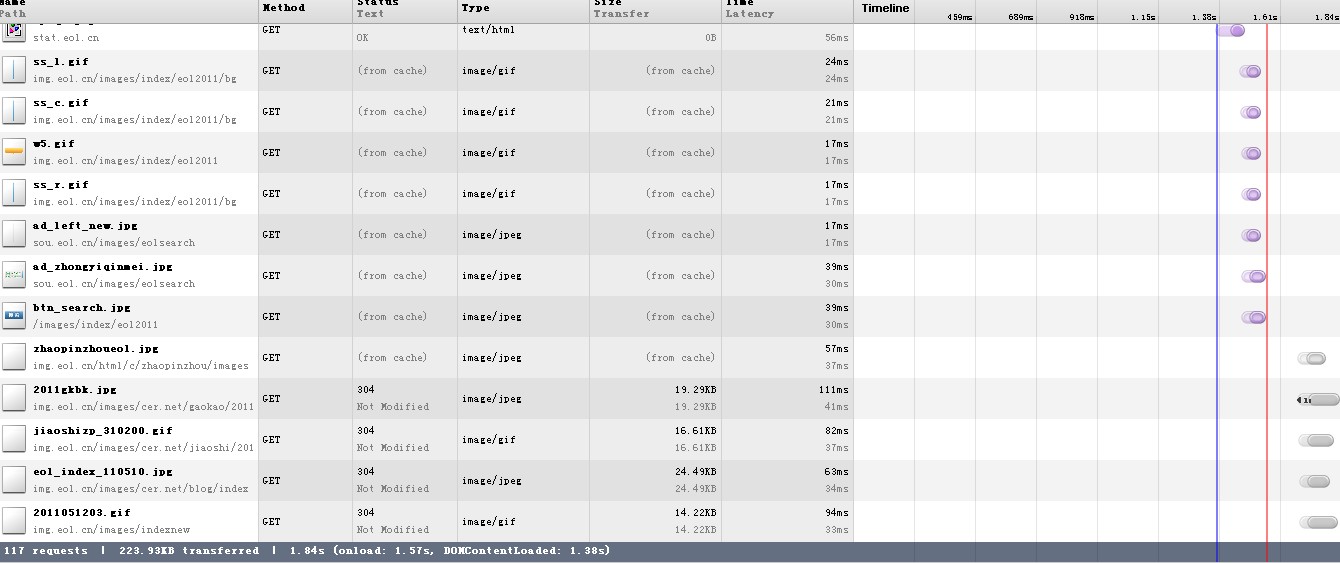This screenshot has height=563, width=1340.
Task: Select the zhaopinzhoueol.jpg thumbnail icon
Action: 14,357
